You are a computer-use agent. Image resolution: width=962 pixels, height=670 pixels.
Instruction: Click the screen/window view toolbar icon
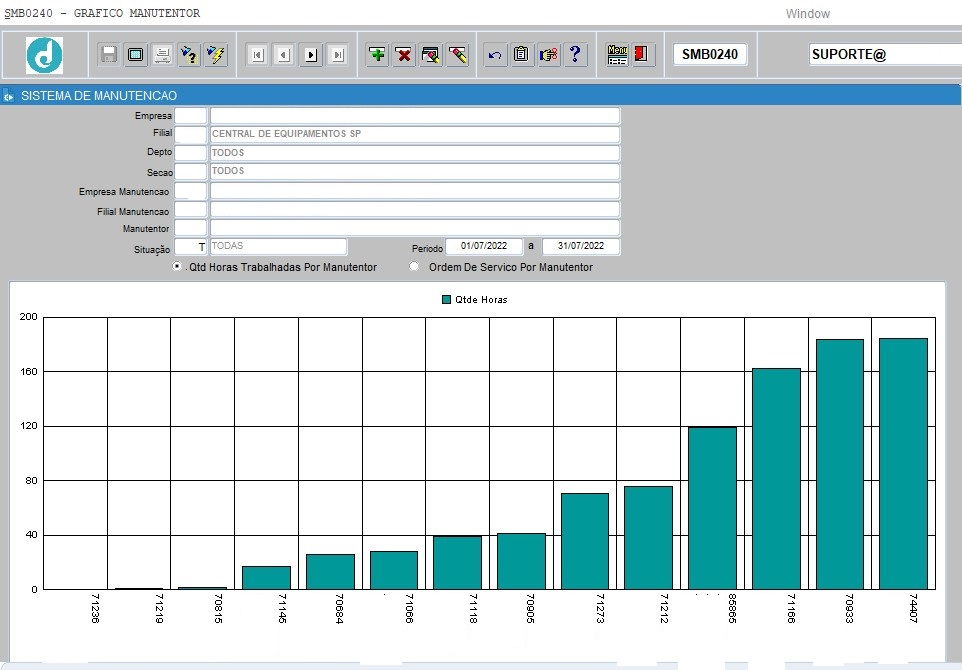[x=136, y=55]
